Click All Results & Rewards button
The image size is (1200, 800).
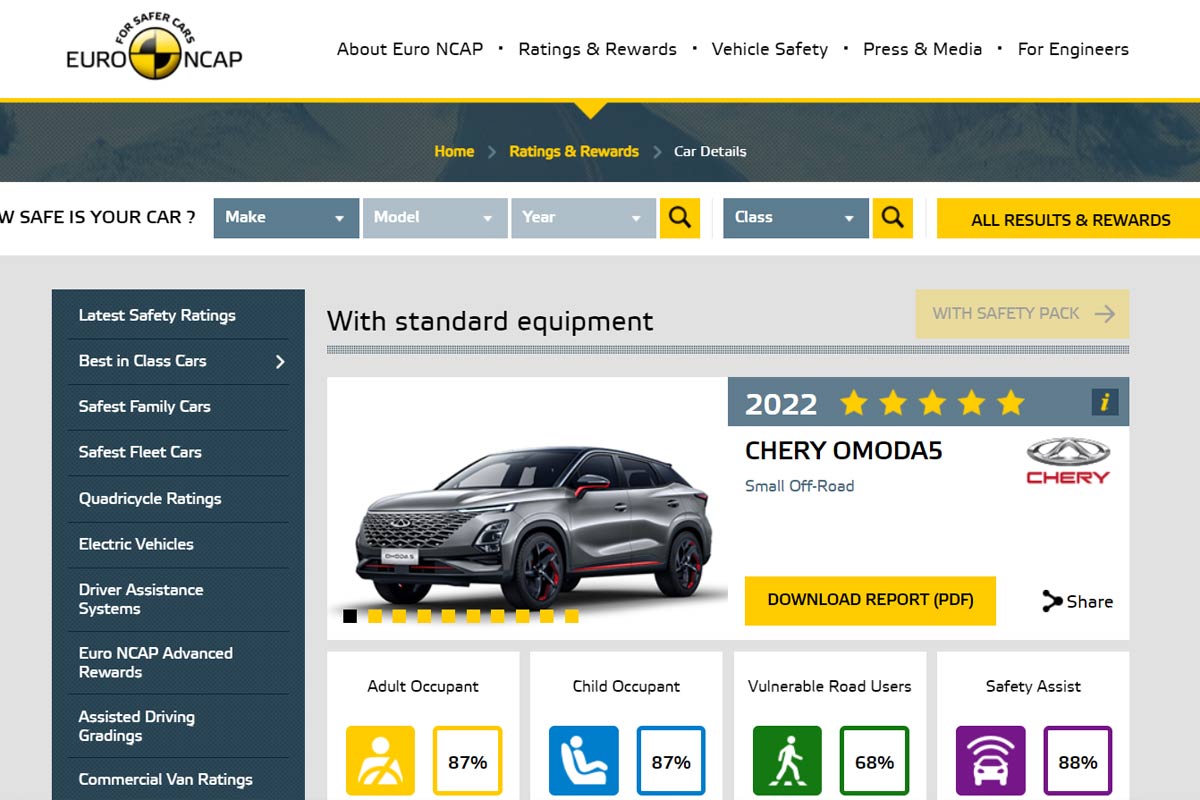1070,220
